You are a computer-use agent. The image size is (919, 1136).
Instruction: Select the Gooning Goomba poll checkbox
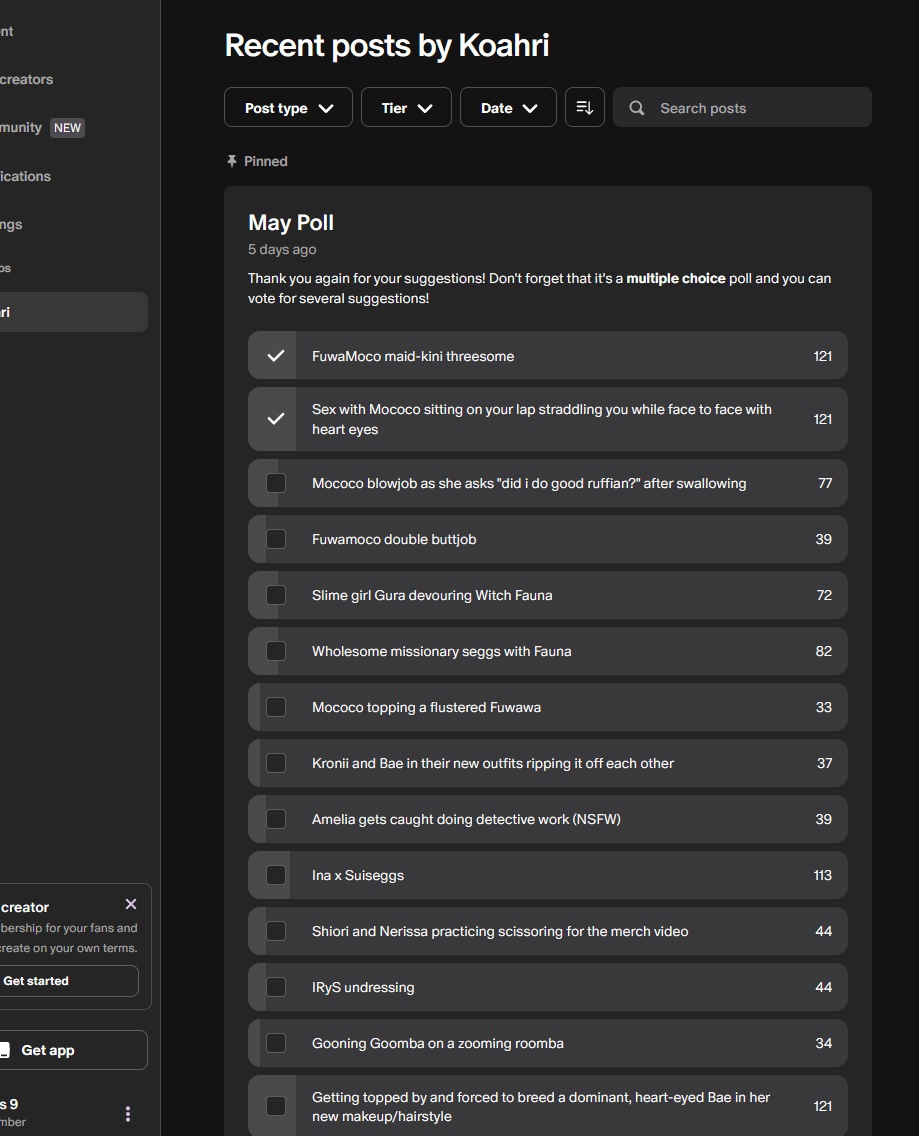pyautogui.click(x=276, y=1043)
